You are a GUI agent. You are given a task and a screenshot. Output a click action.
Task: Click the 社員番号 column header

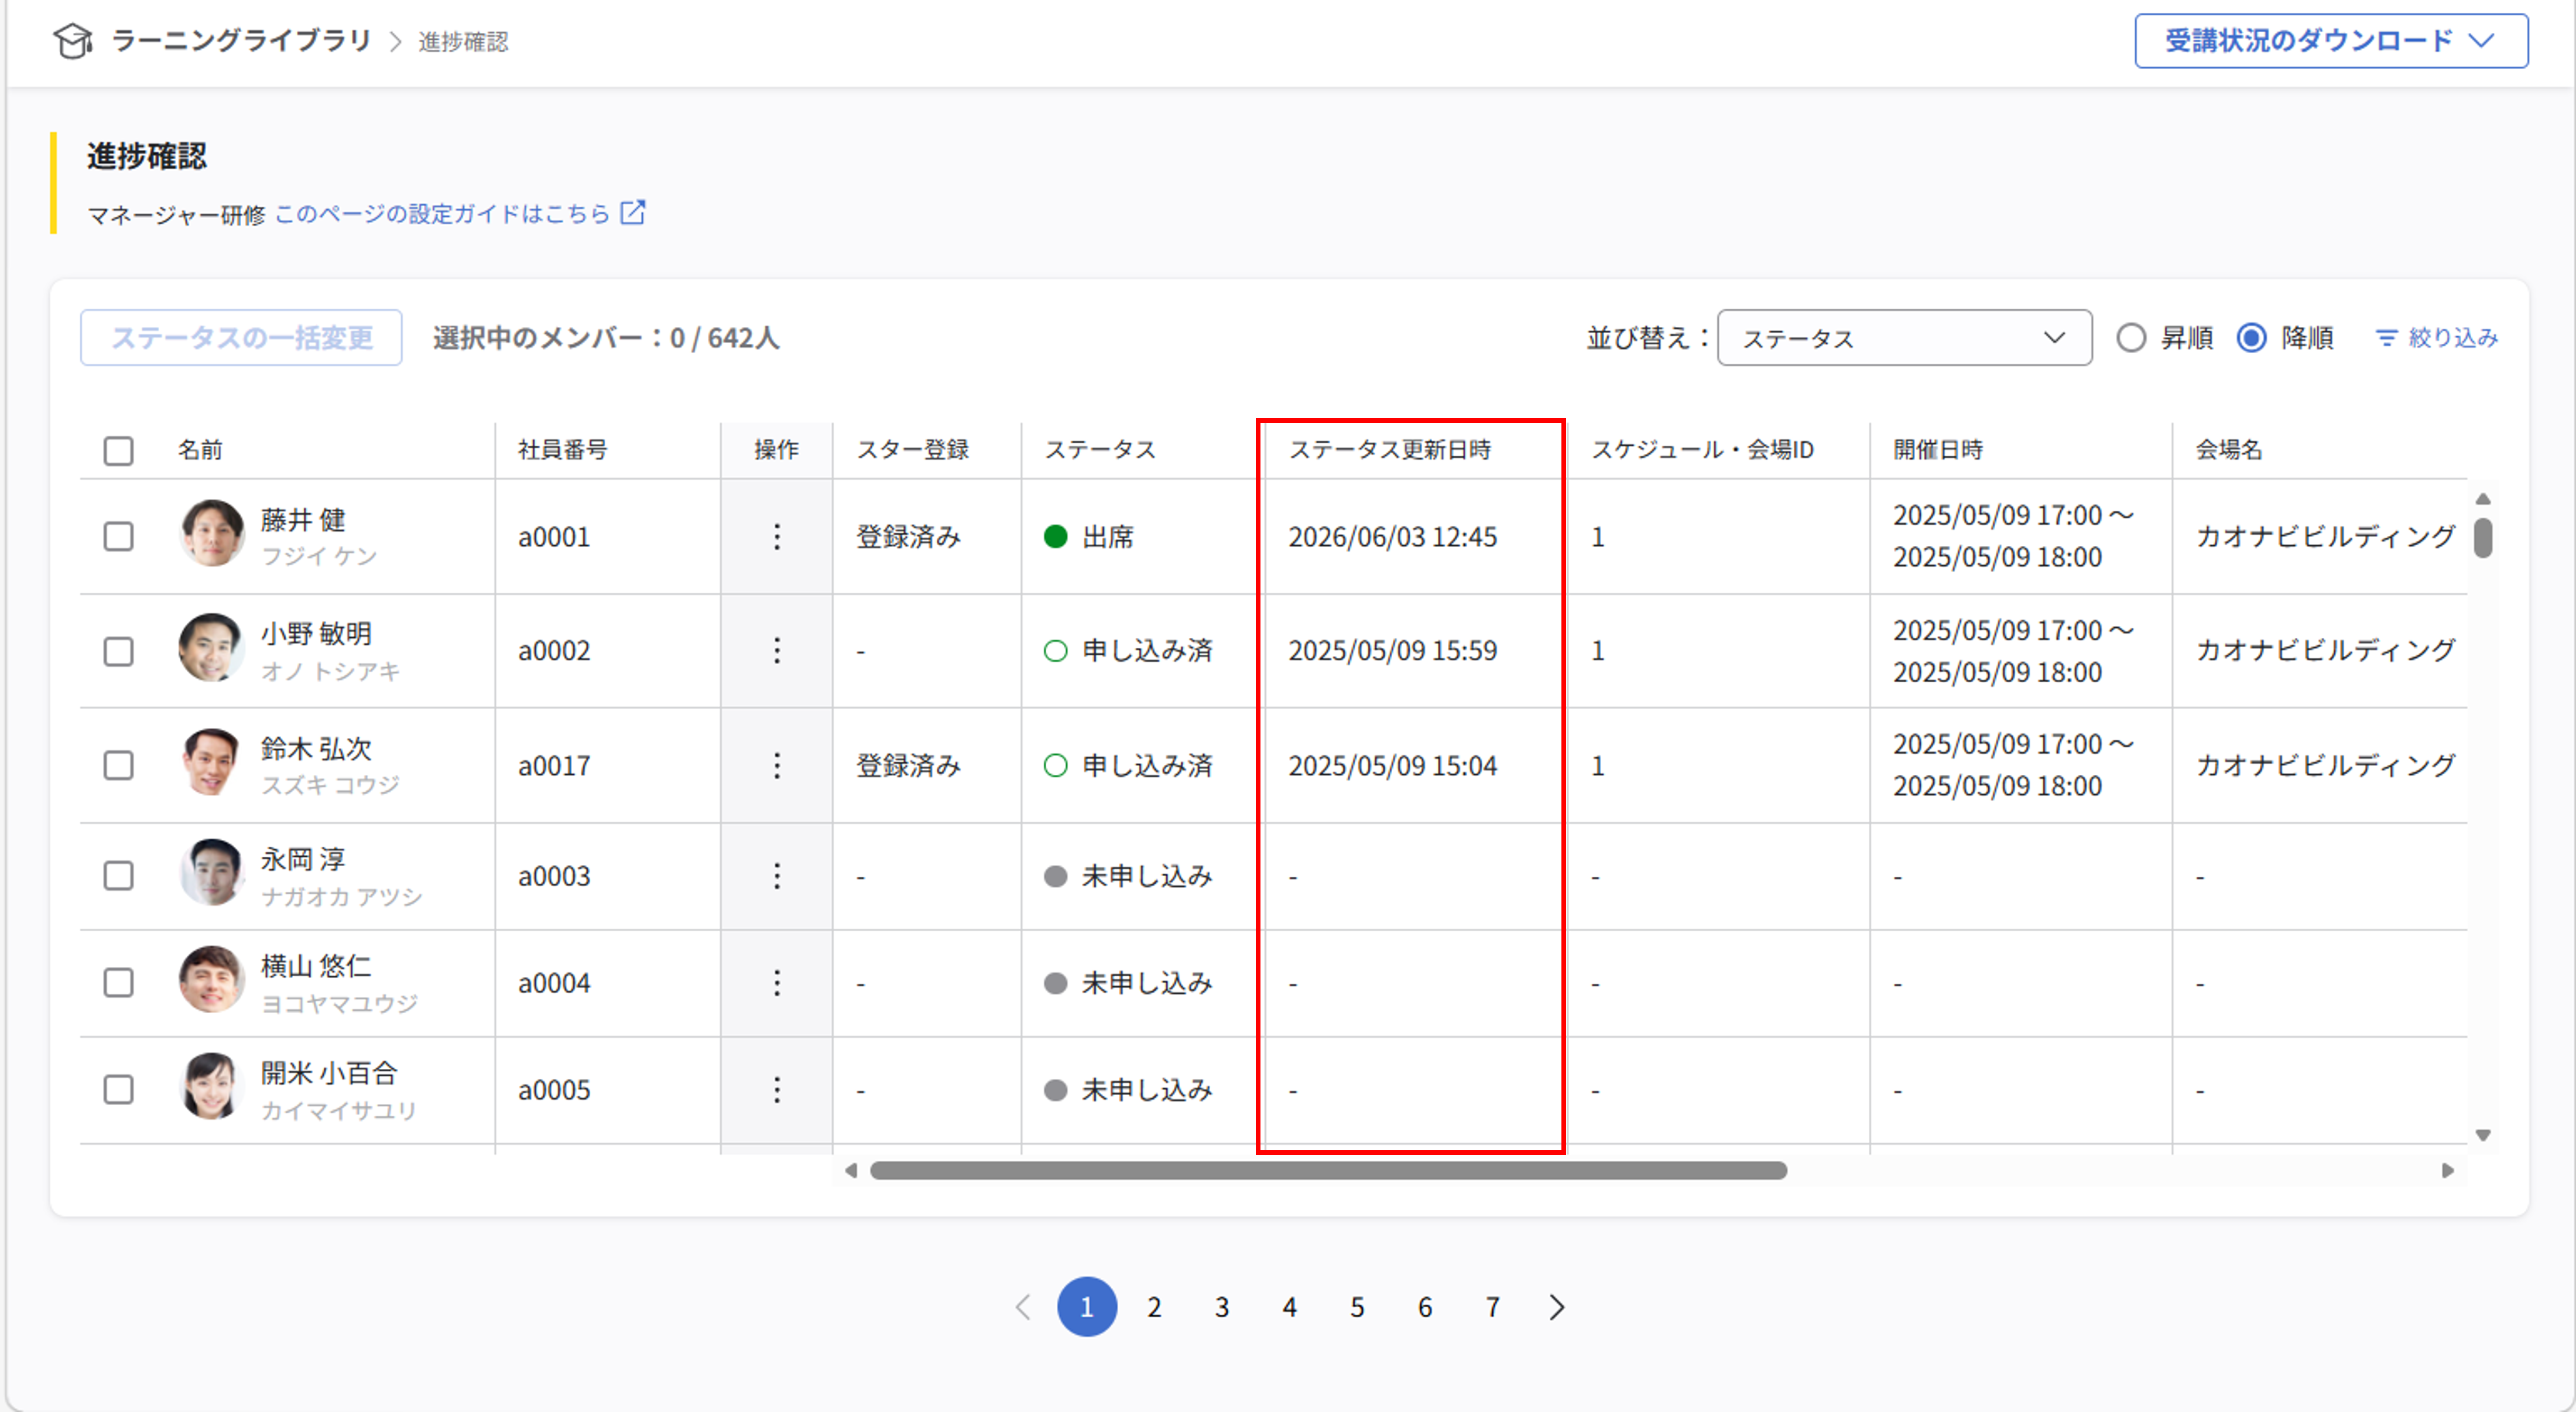[x=562, y=450]
